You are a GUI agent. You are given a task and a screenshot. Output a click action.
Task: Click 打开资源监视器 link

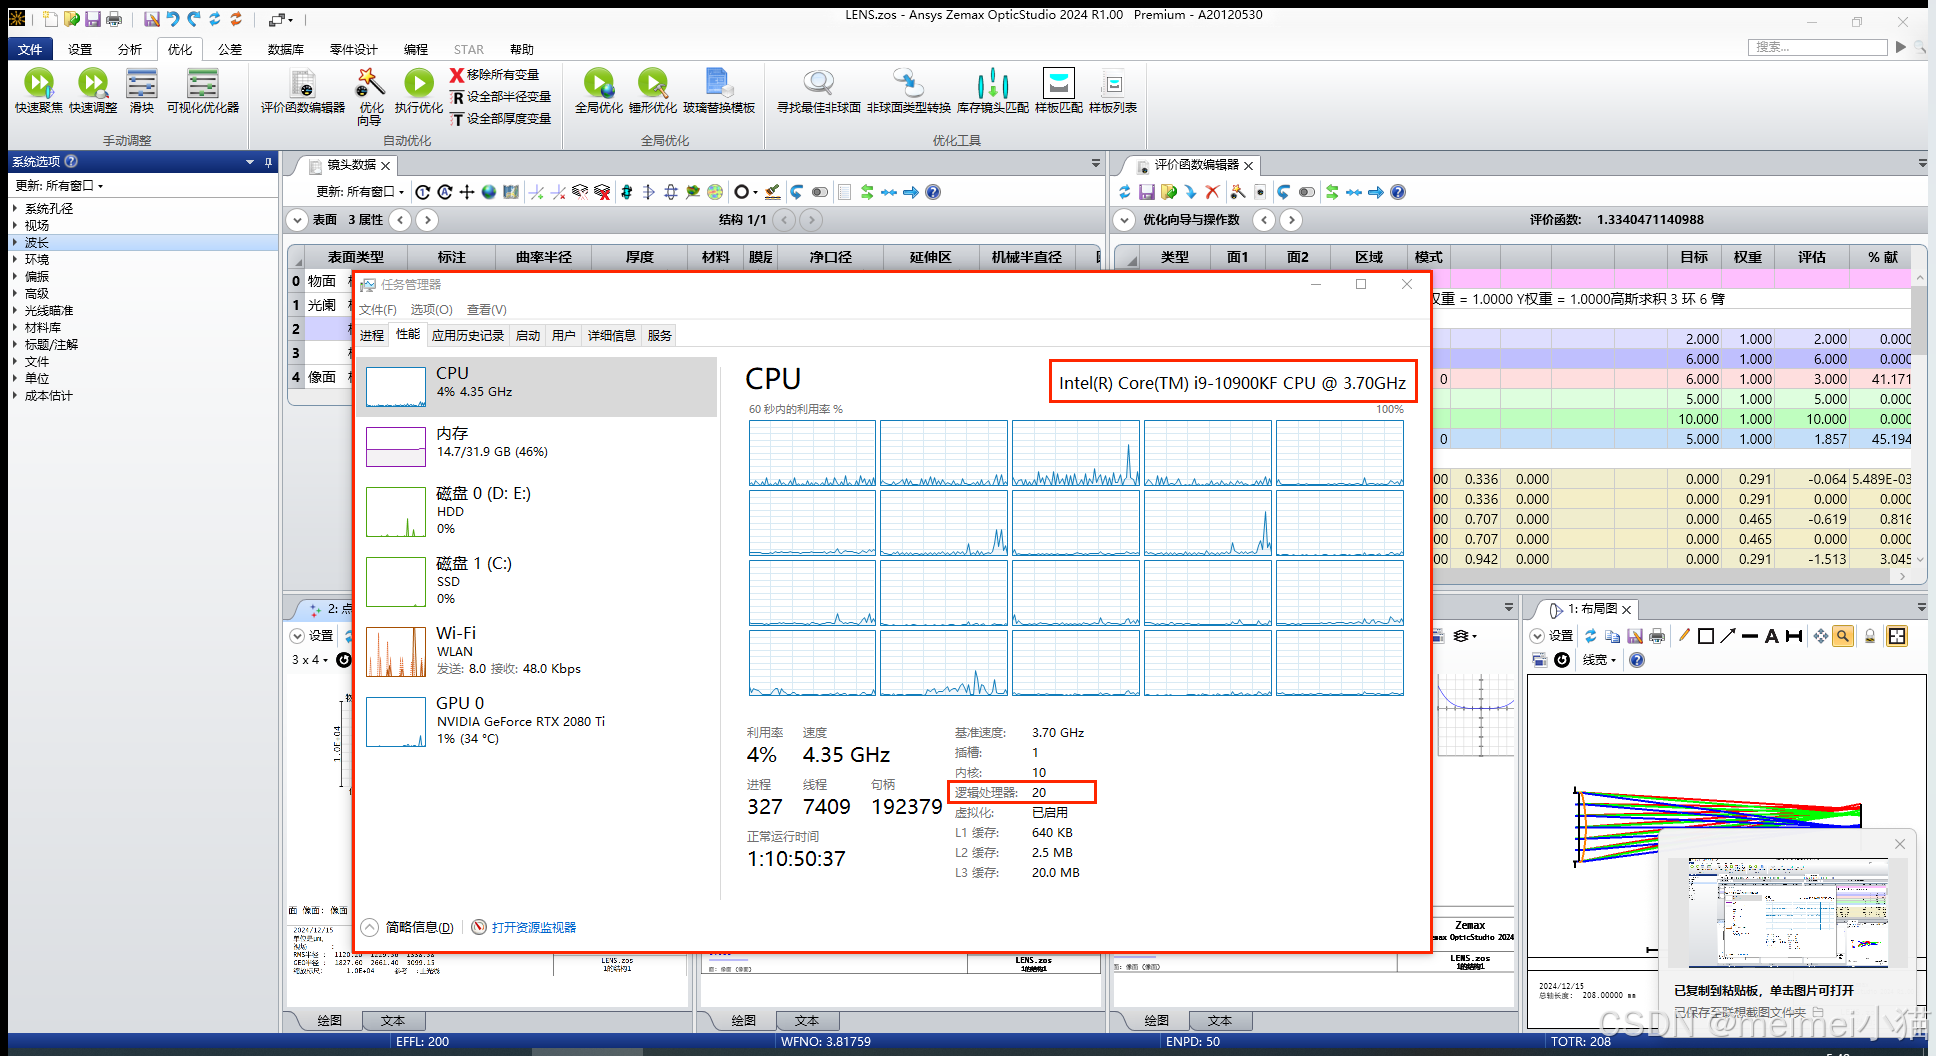[534, 927]
